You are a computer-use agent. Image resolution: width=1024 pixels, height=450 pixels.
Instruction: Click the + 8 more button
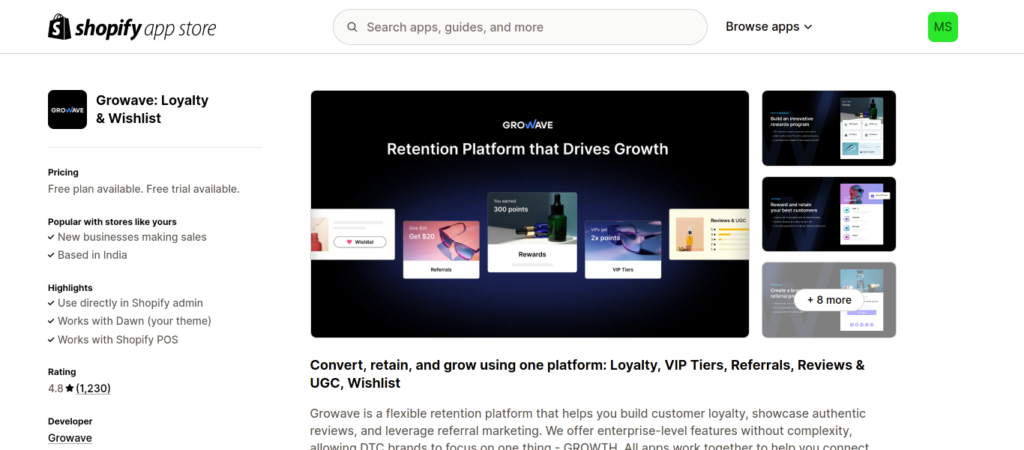coord(829,300)
